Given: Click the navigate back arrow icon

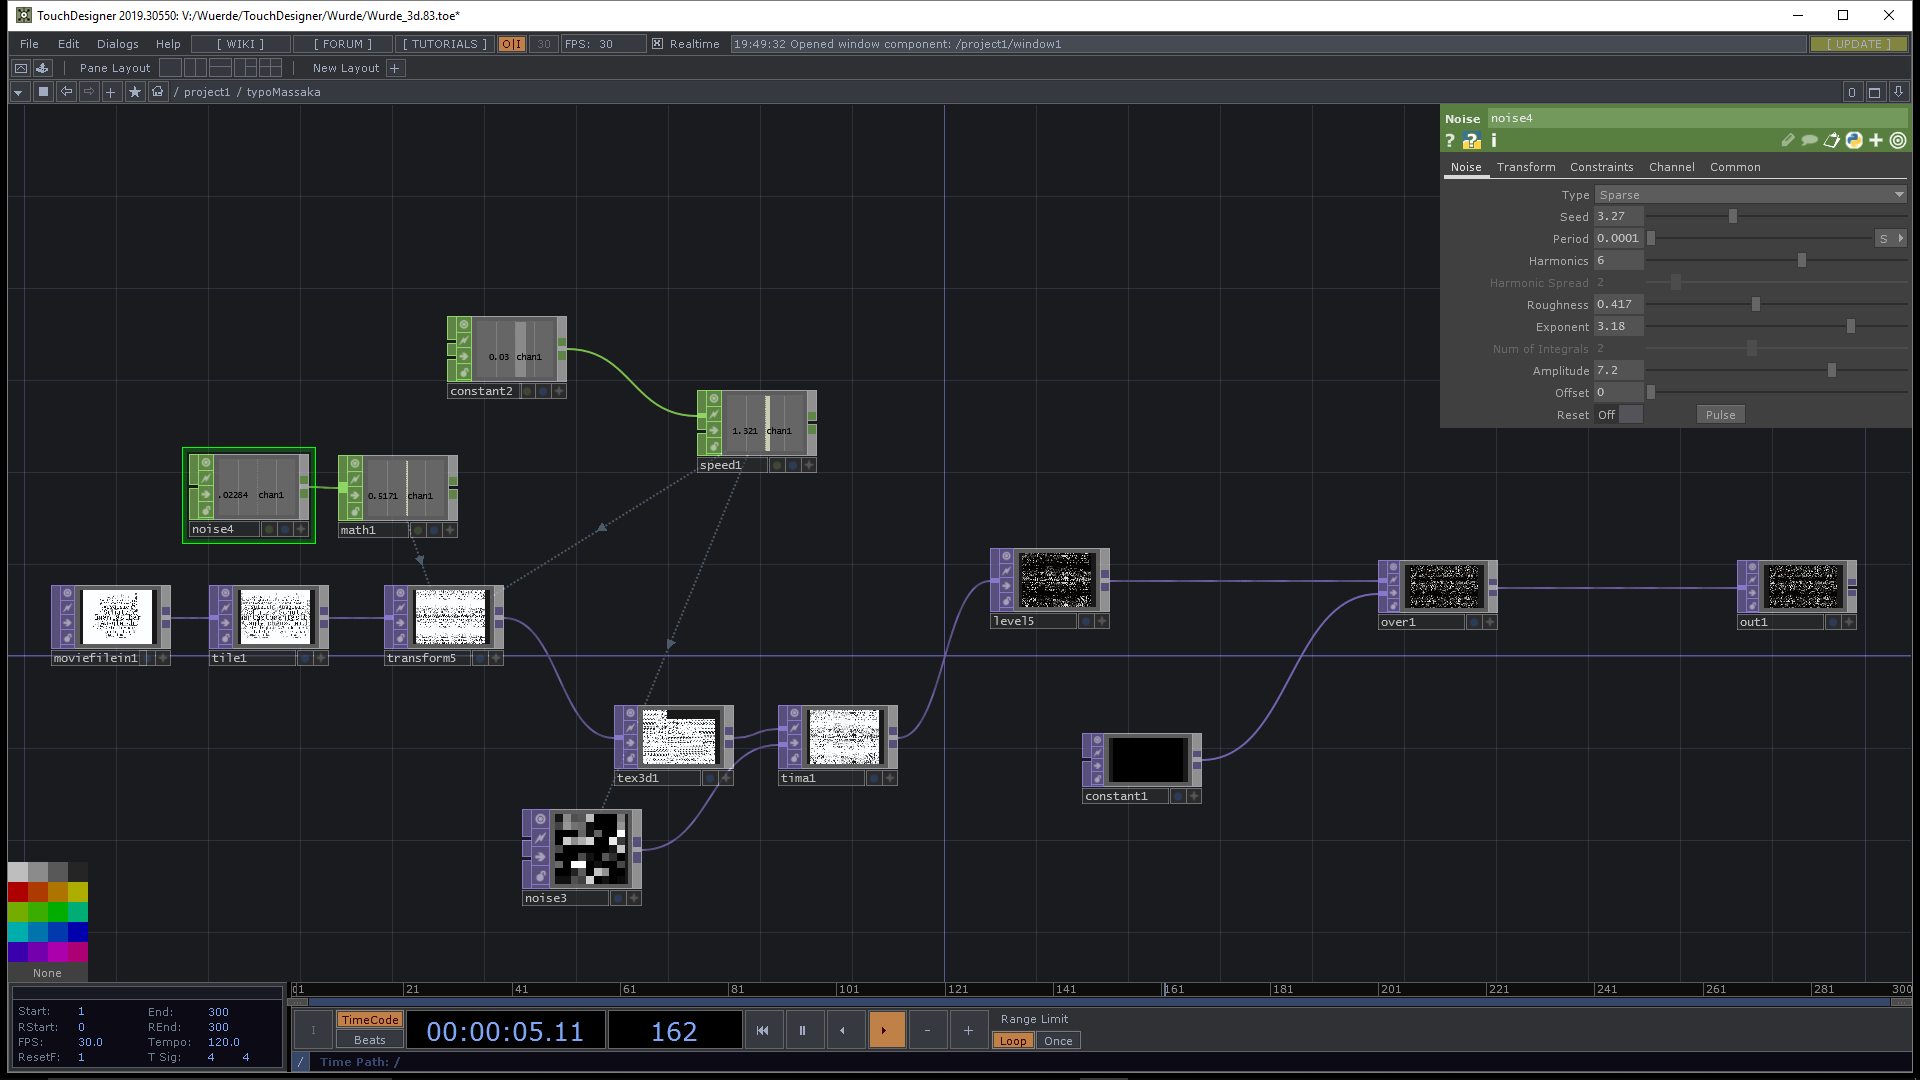Looking at the screenshot, I should [x=67, y=92].
